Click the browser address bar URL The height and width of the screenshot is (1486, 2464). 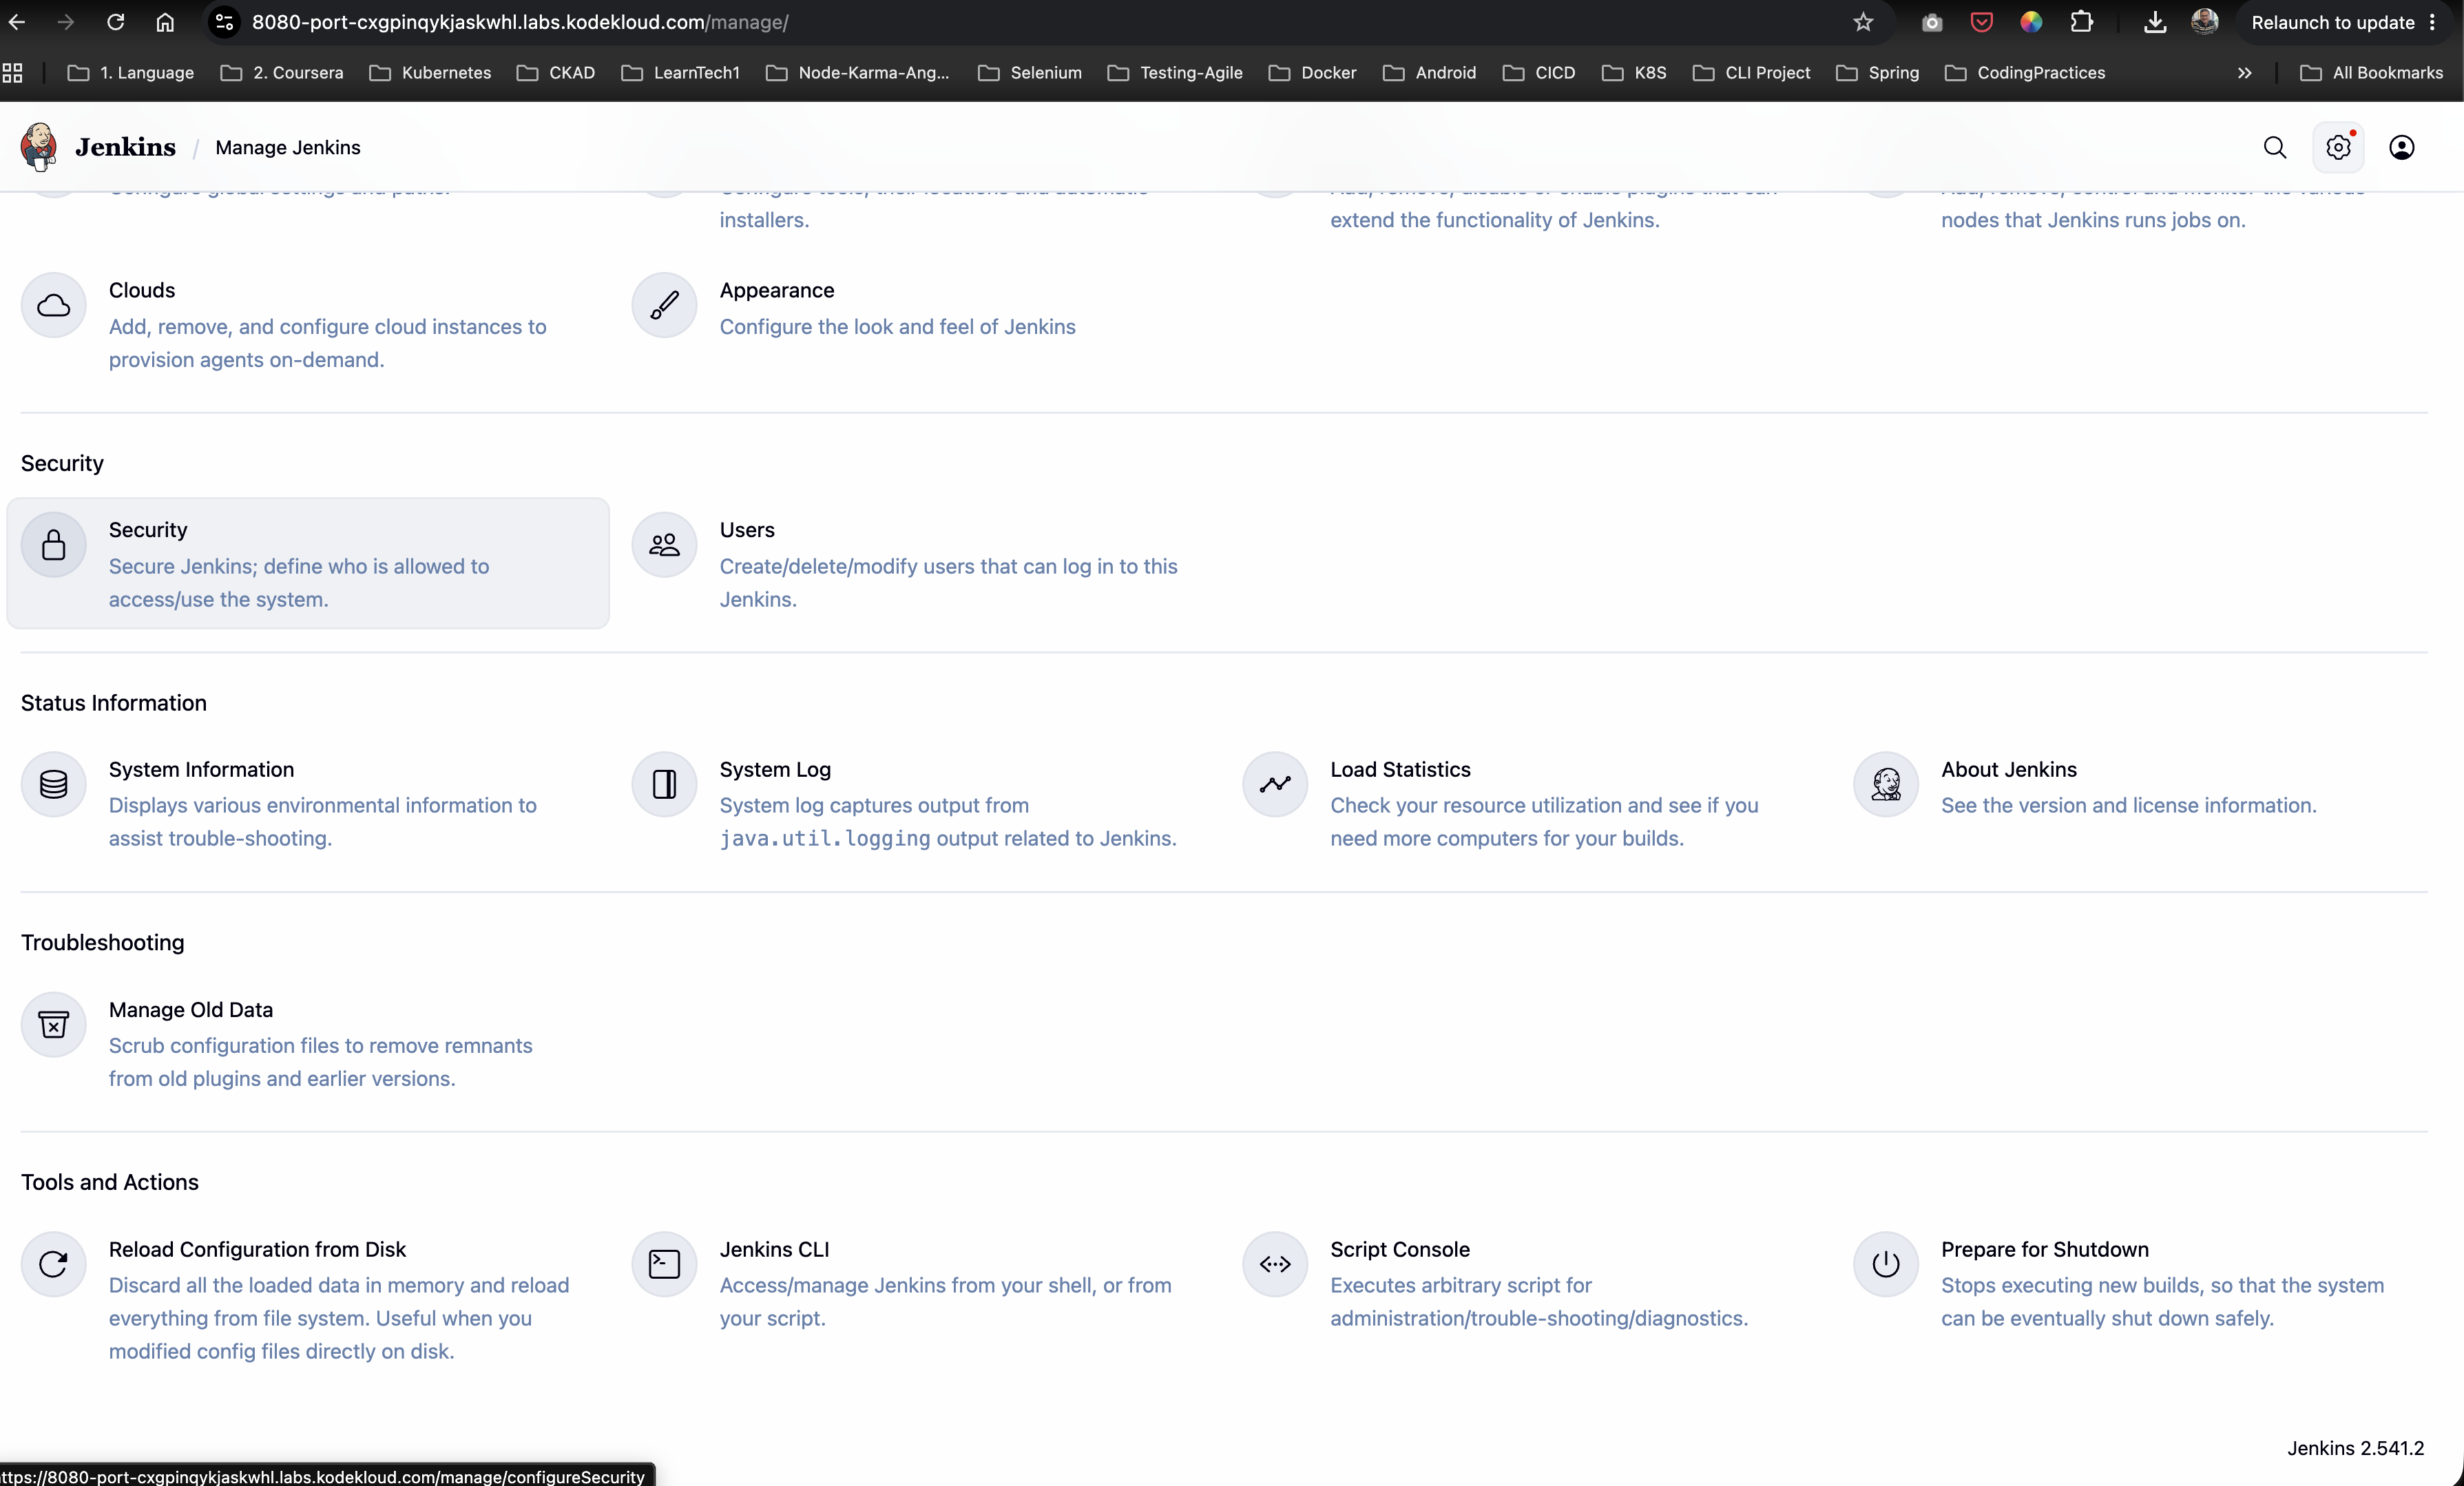coord(520,22)
